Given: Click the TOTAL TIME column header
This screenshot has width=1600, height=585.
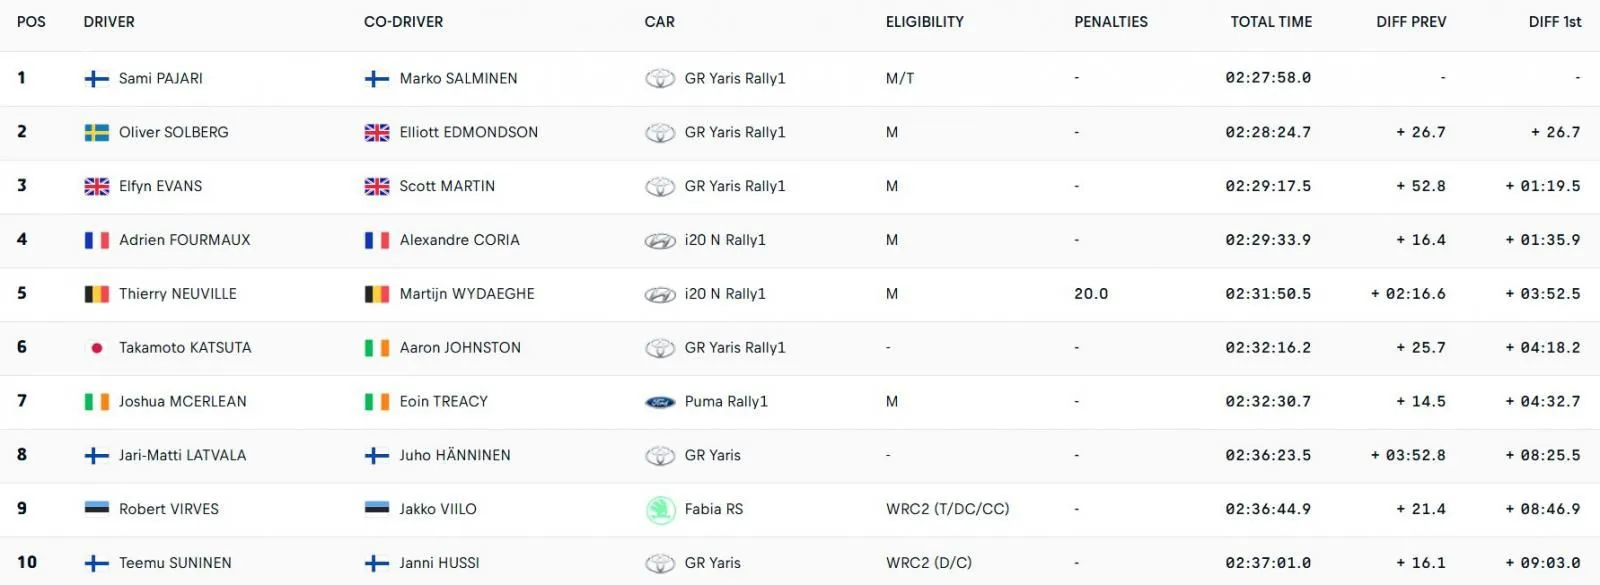Looking at the screenshot, I should pos(1271,22).
